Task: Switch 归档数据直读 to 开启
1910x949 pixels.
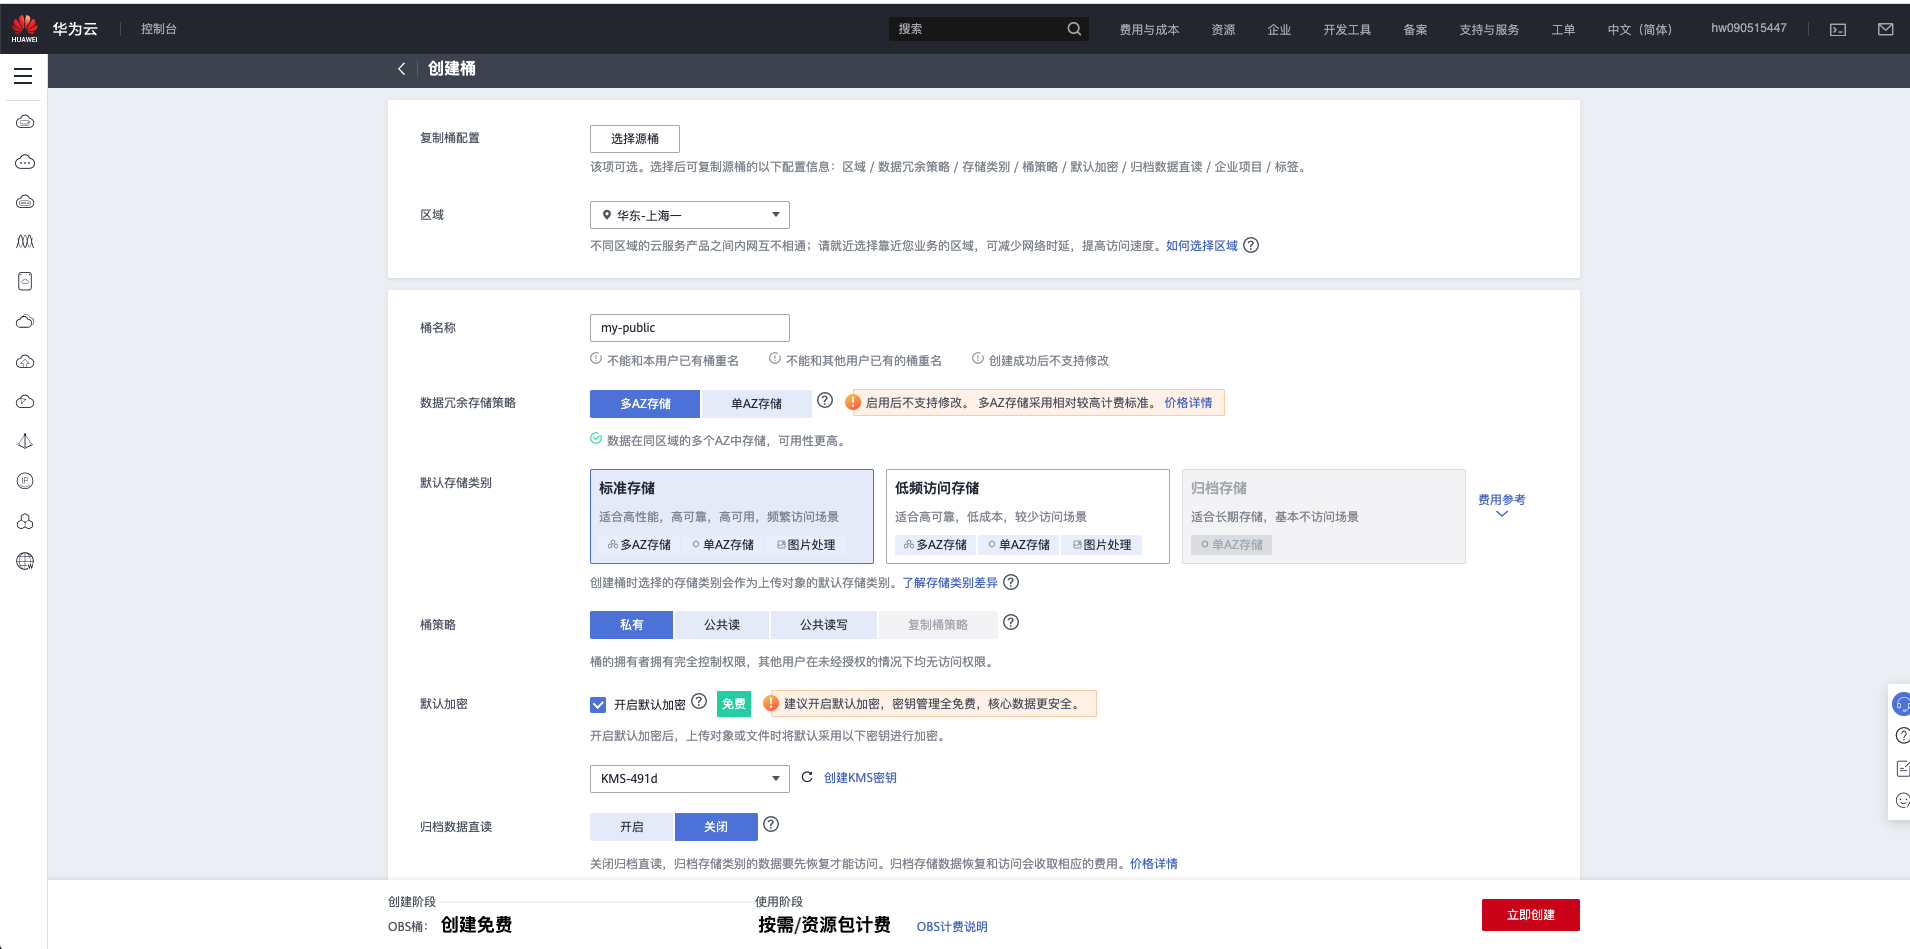Action: (x=631, y=826)
